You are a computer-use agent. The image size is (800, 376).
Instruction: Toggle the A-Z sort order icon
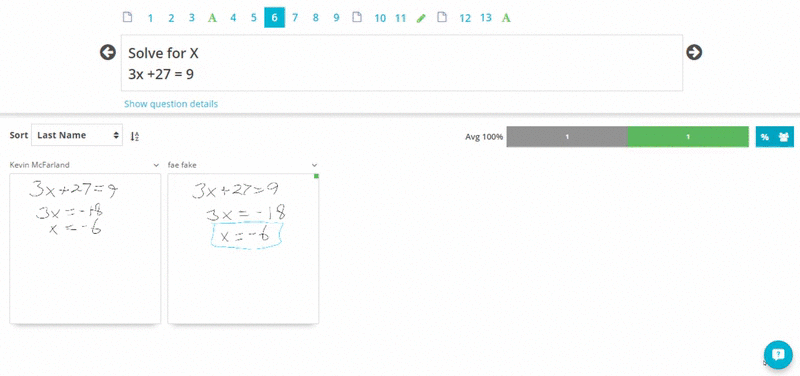point(135,136)
